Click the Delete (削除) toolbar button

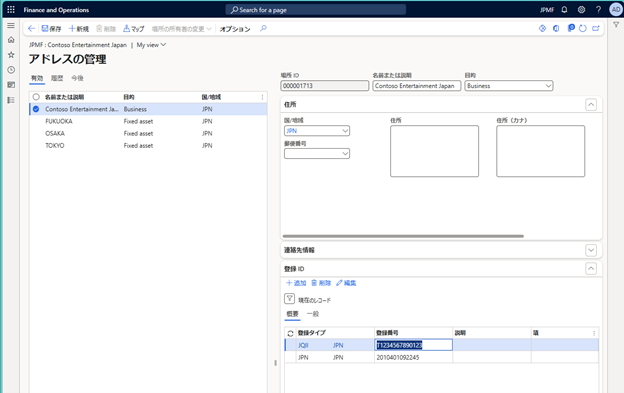(x=106, y=29)
